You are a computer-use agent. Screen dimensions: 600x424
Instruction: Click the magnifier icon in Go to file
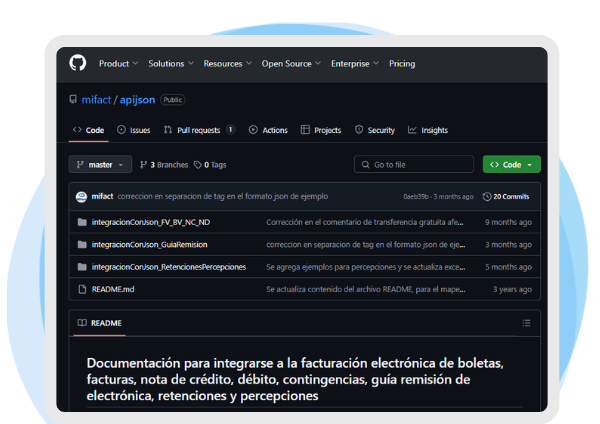[365, 165]
